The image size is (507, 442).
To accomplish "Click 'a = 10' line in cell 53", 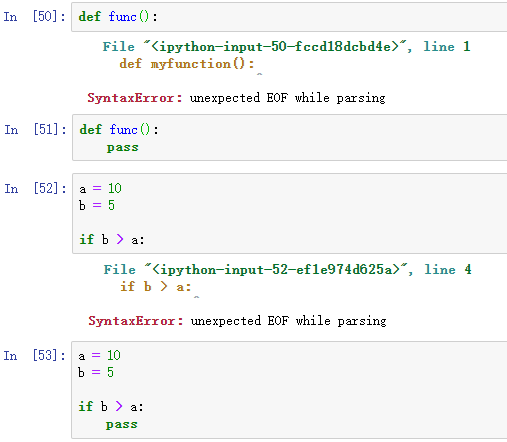I will (99, 356).
